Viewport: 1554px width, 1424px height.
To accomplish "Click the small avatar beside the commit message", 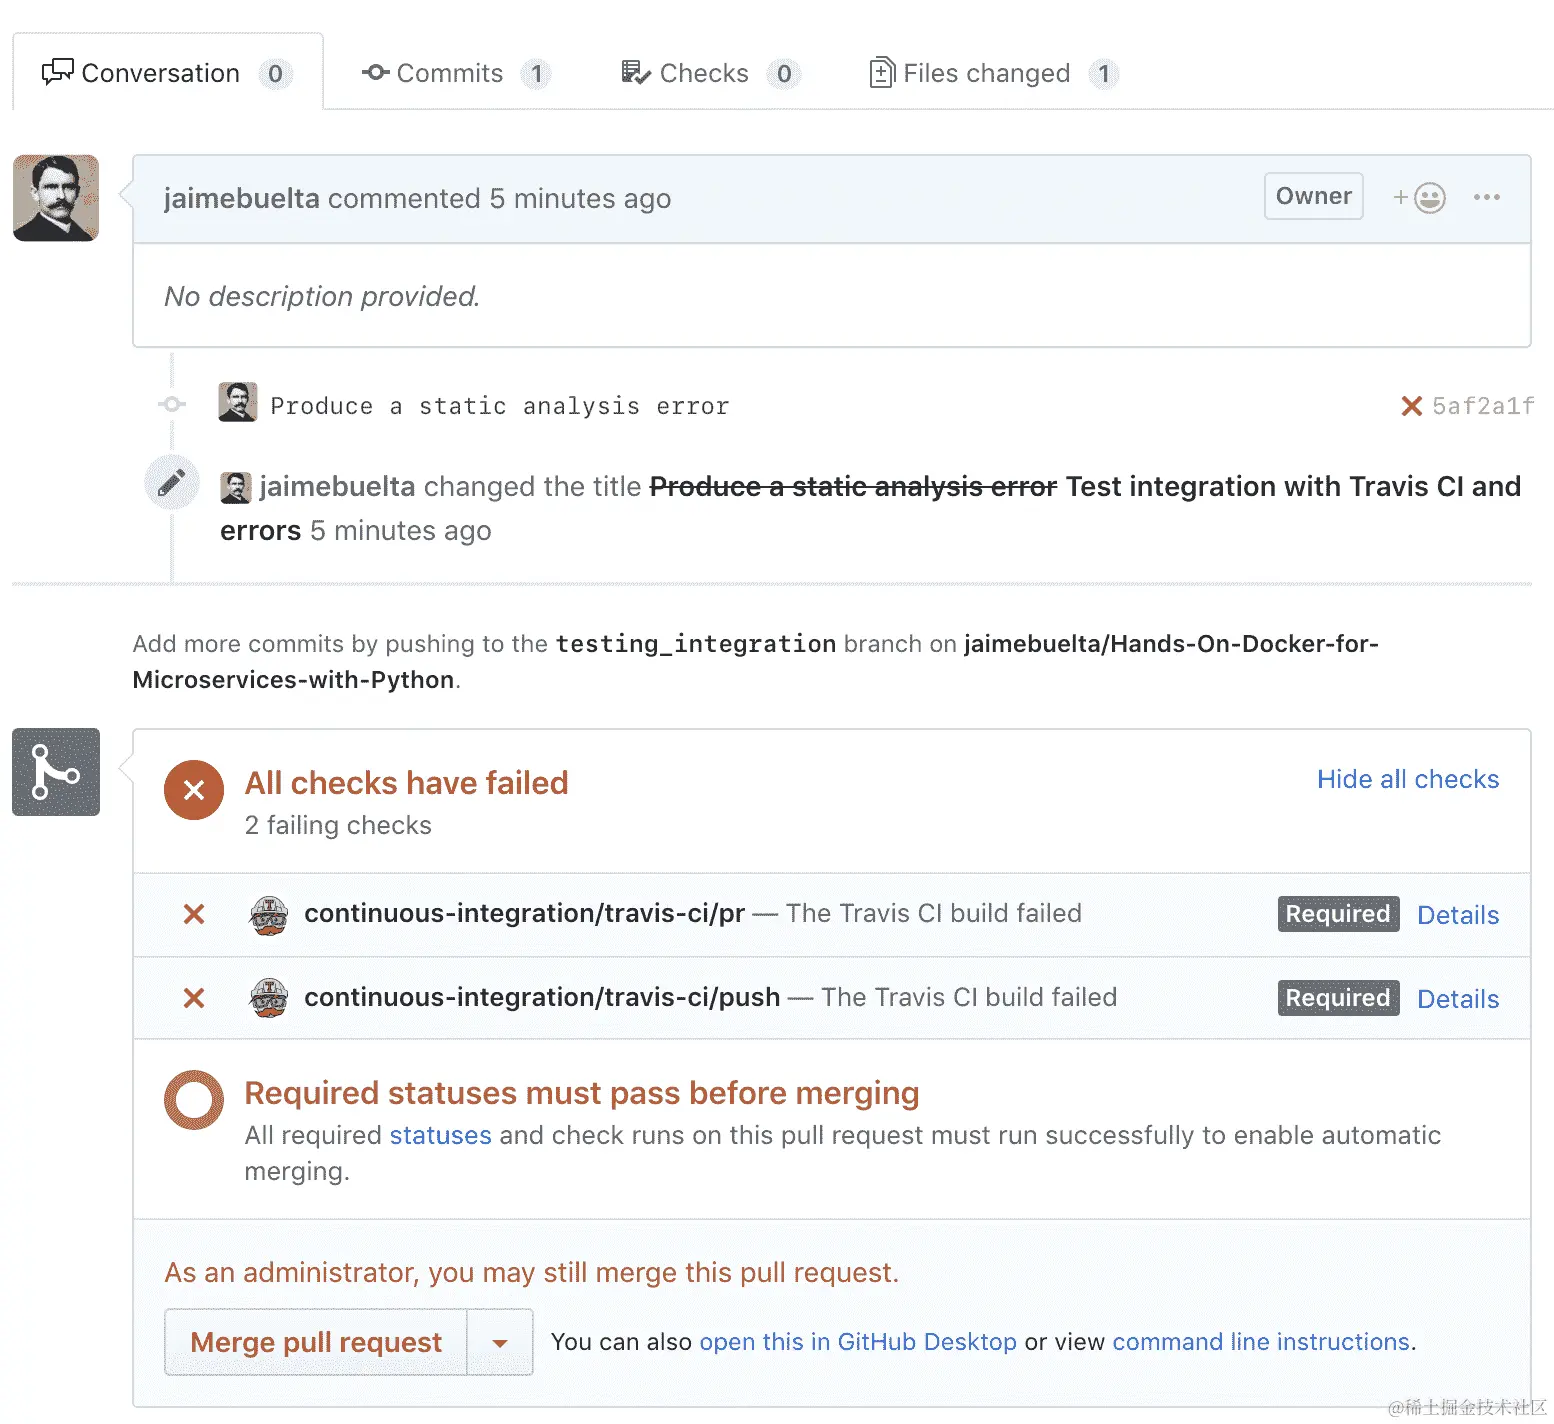I will 238,402.
